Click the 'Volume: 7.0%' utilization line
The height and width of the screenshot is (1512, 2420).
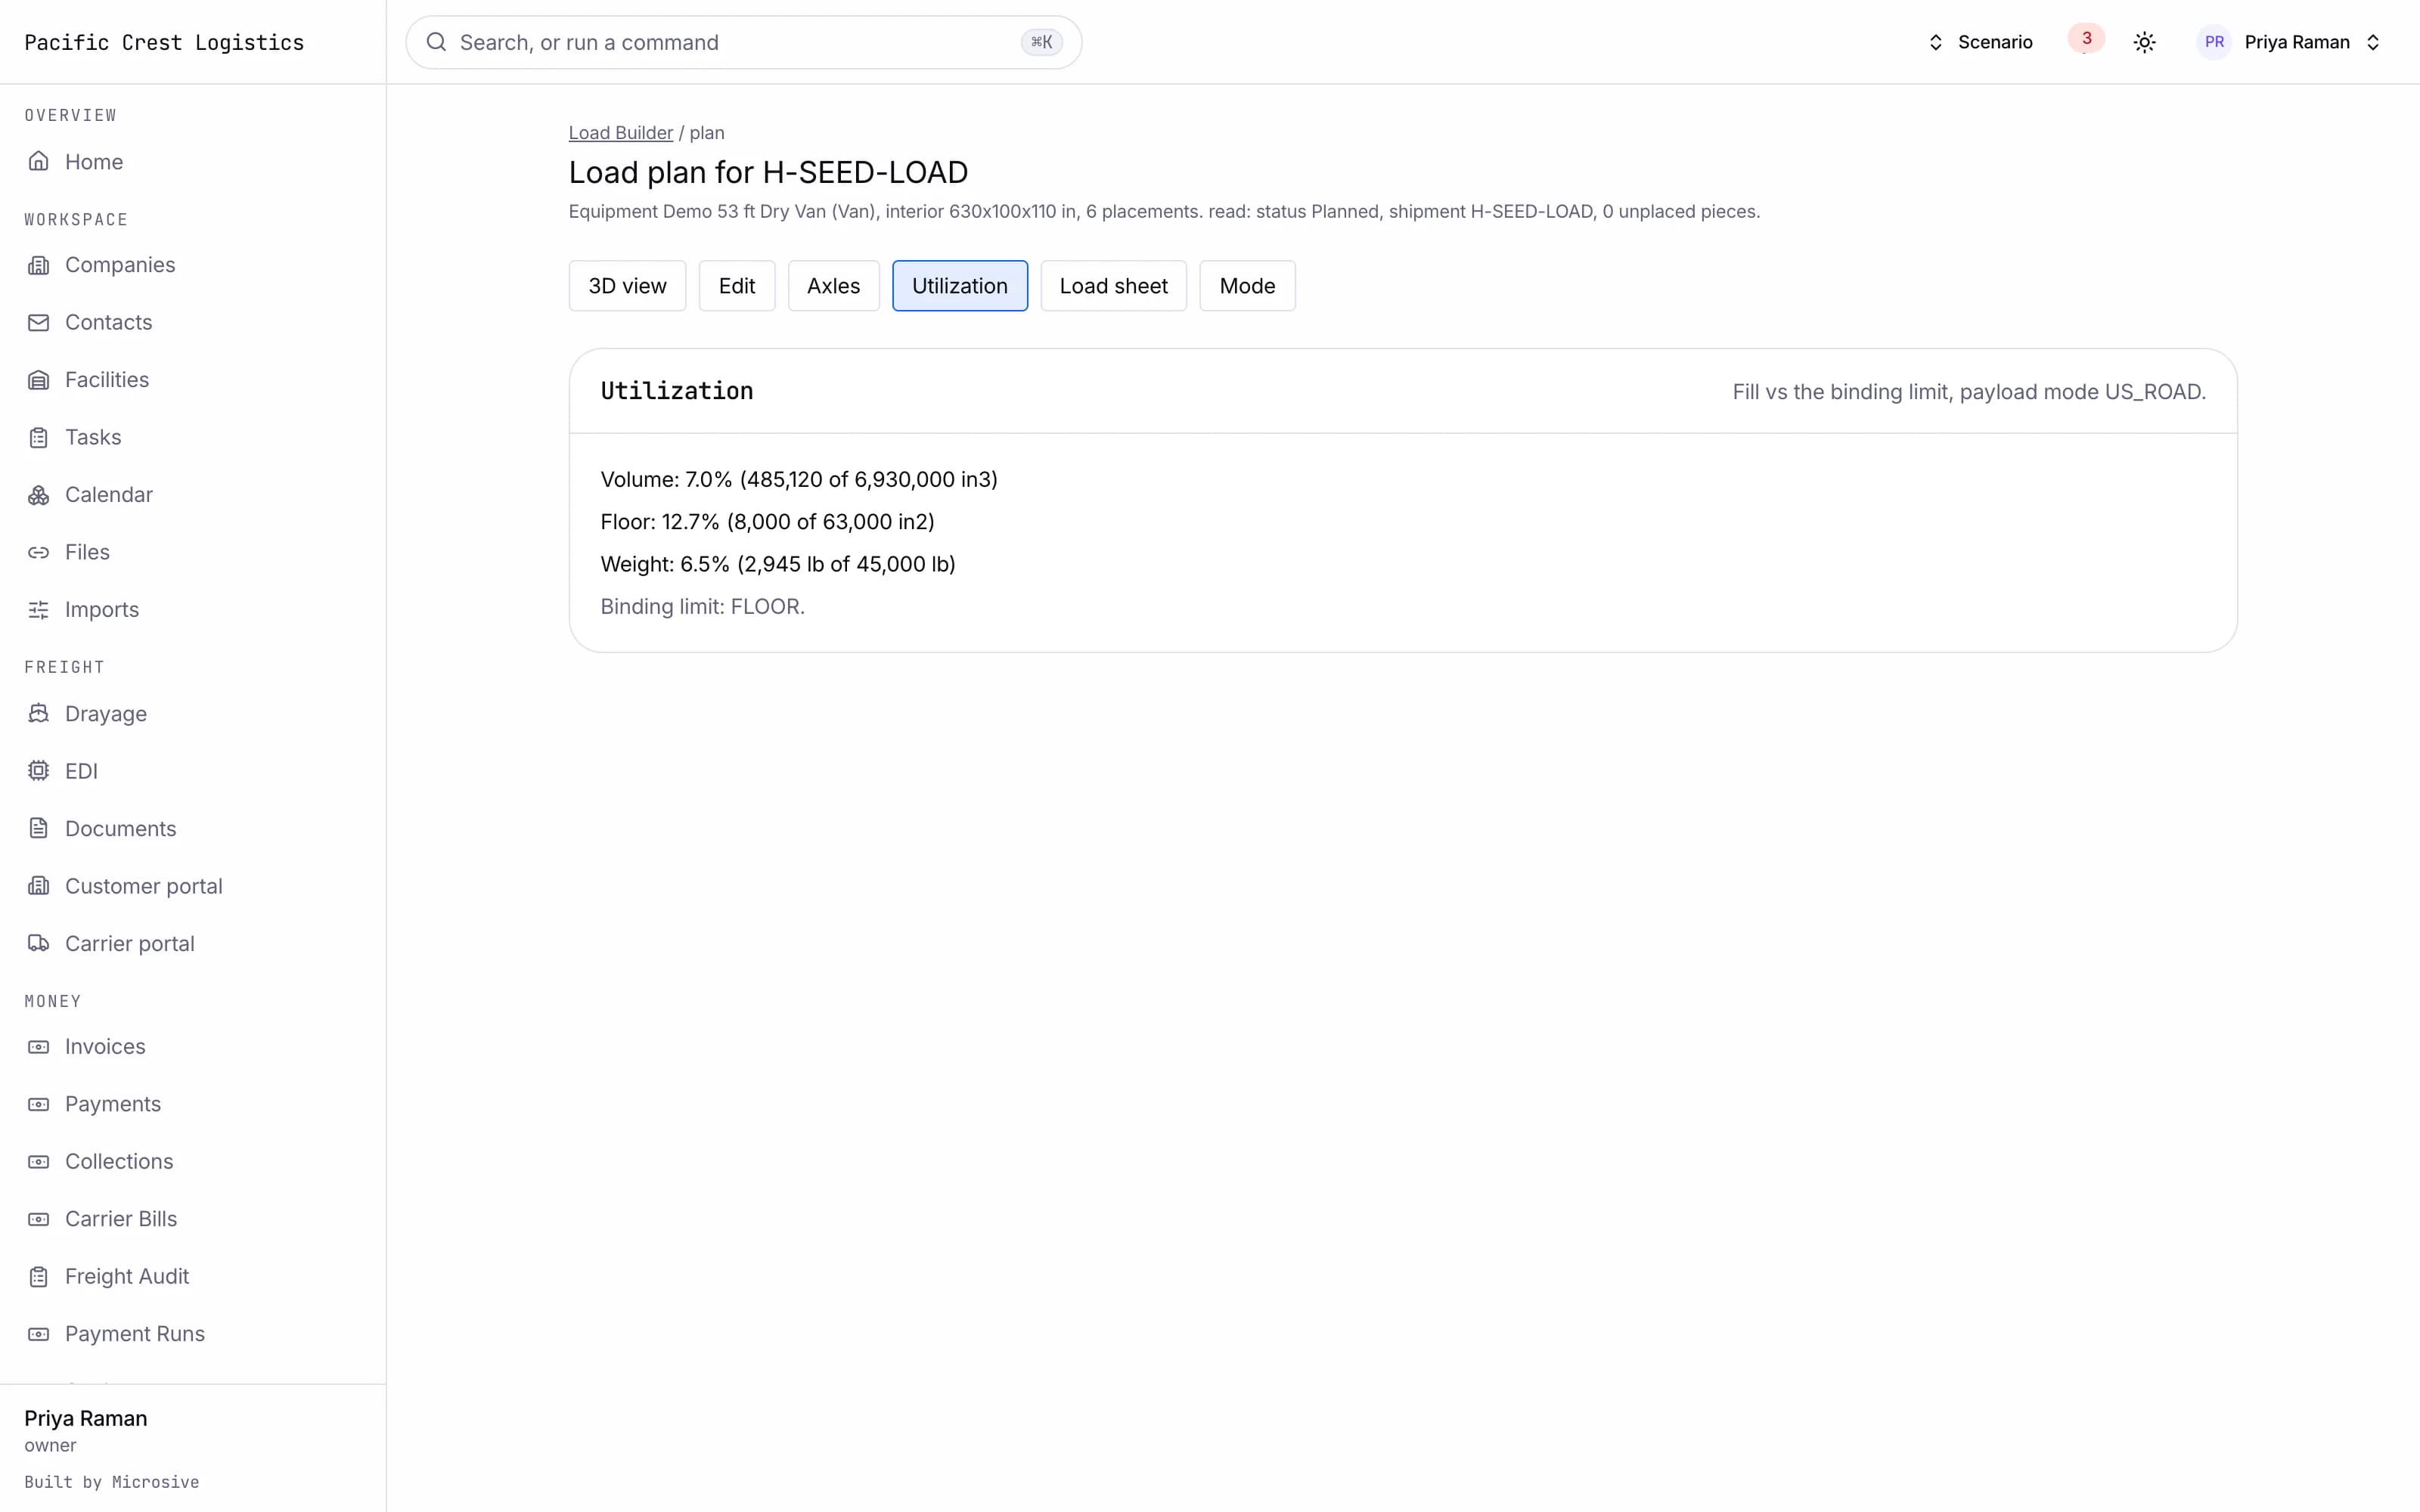coord(799,479)
